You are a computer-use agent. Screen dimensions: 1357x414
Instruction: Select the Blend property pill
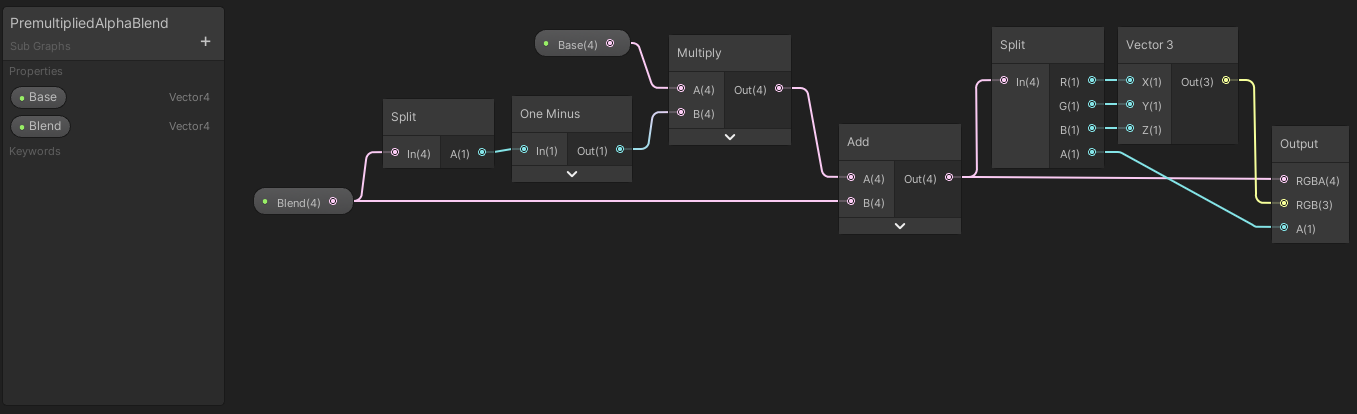click(x=41, y=126)
